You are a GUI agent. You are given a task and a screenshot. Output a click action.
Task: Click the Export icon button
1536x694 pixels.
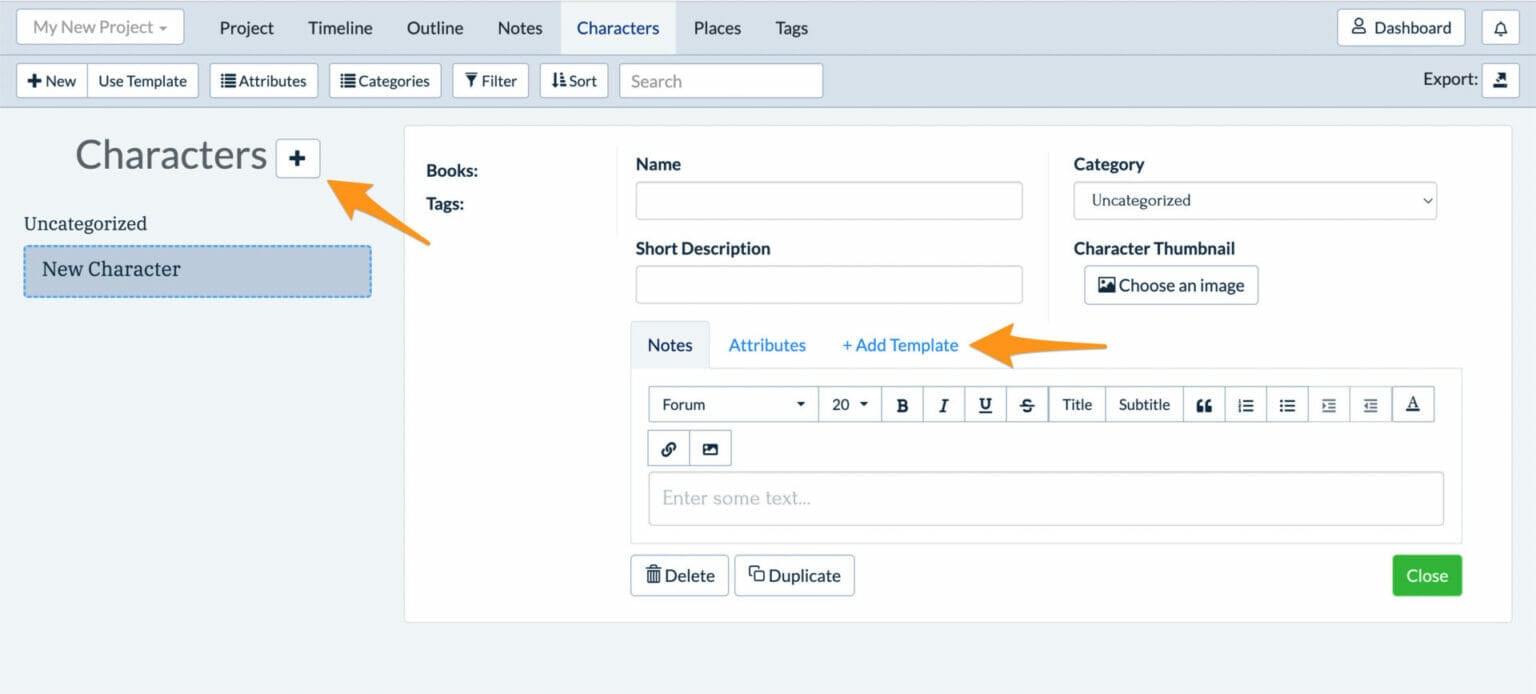click(x=1500, y=81)
